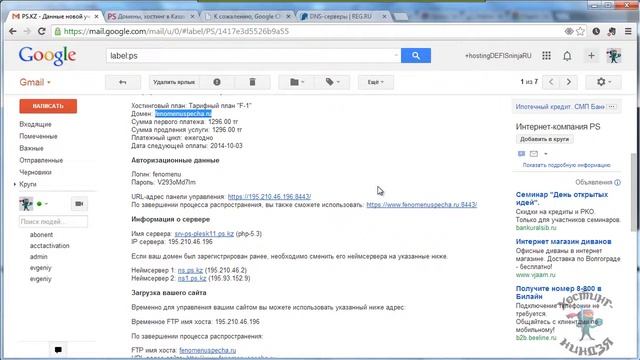The height and width of the screenshot is (360, 640).
Task: Click the НАПИСАТЬ compose button
Action: coord(48,106)
